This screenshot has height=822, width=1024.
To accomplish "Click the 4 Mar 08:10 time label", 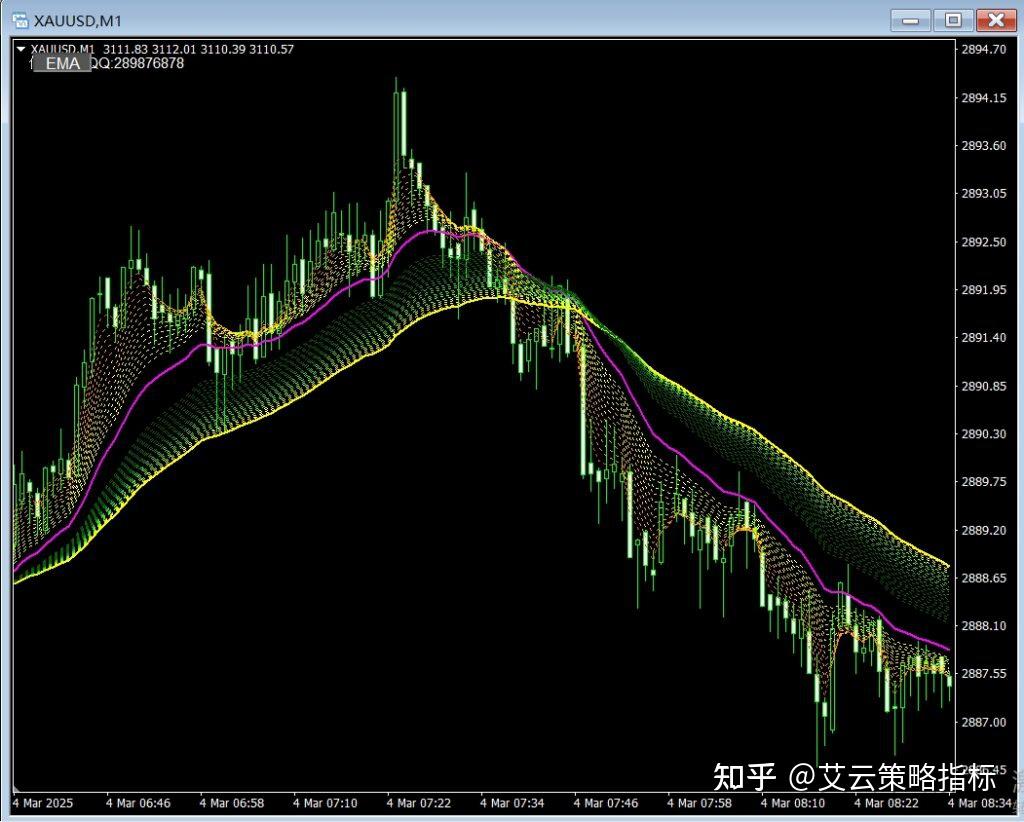I will [793, 803].
